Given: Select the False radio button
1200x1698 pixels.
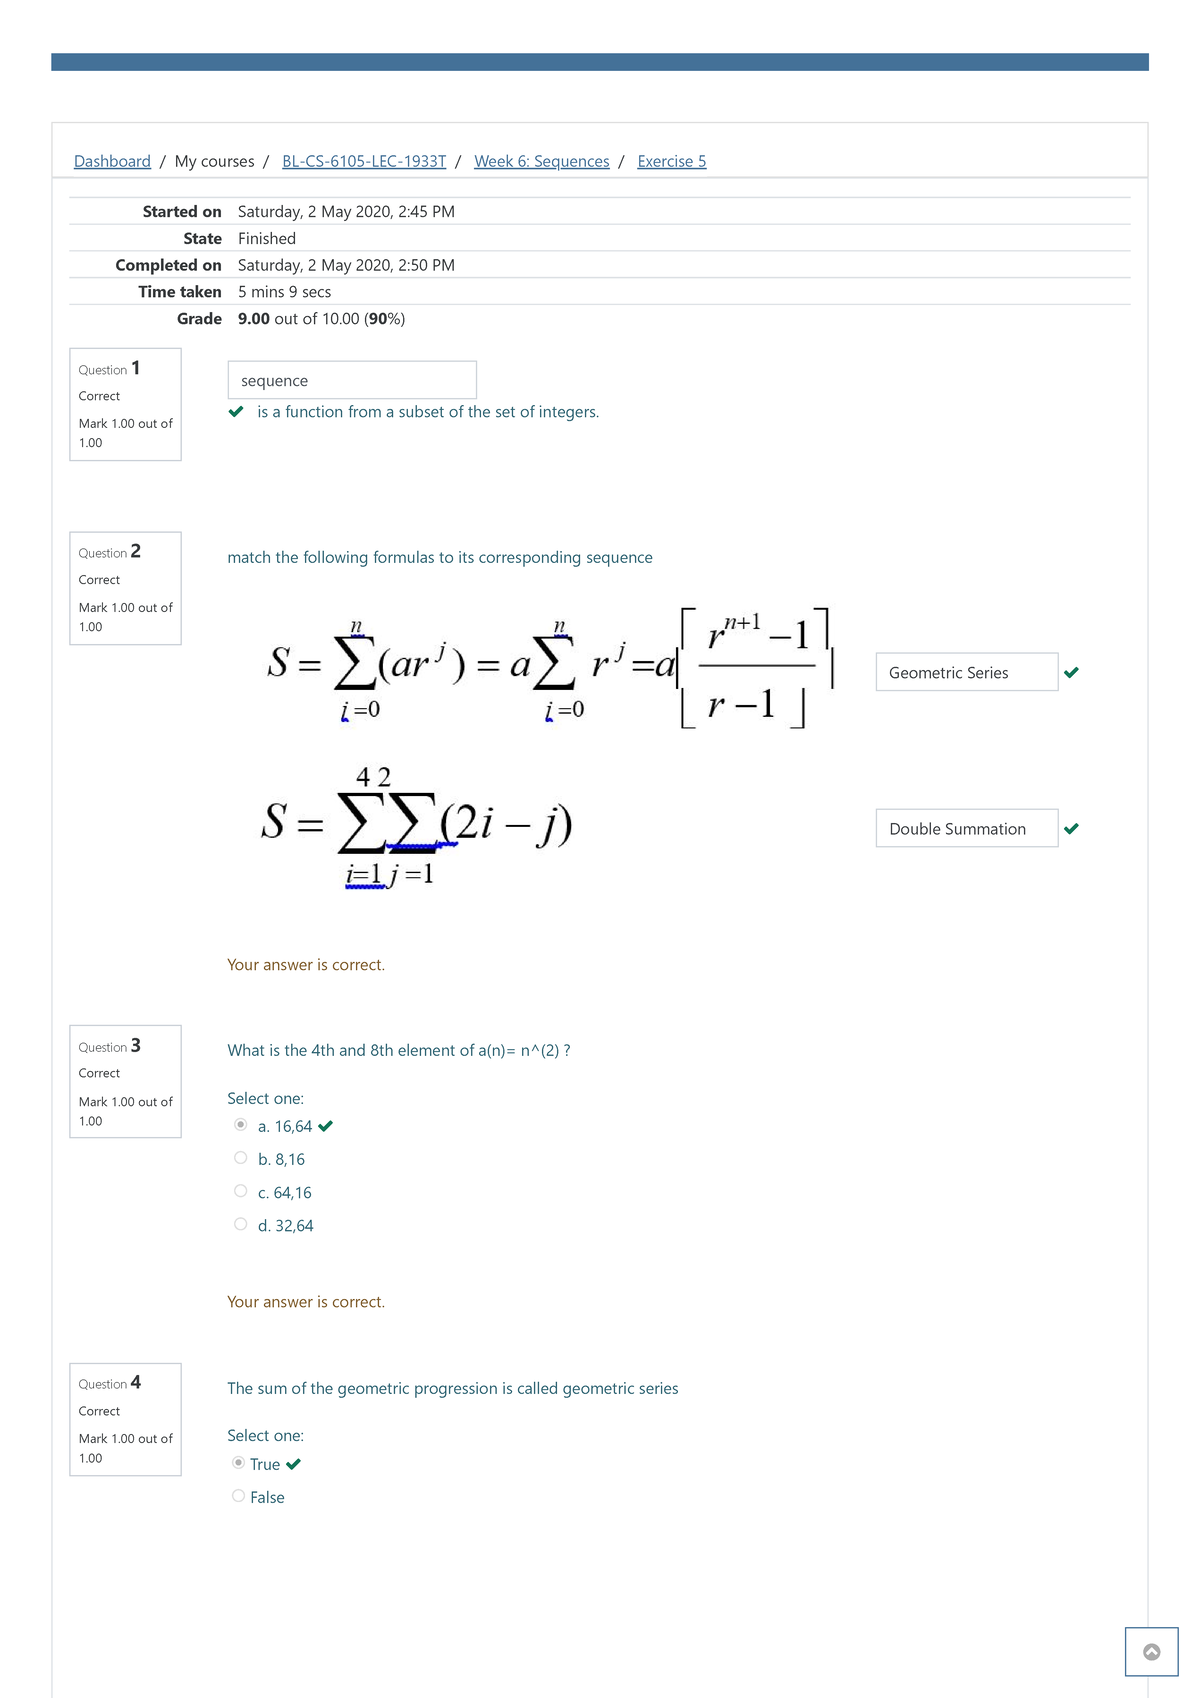Looking at the screenshot, I should [x=240, y=1497].
